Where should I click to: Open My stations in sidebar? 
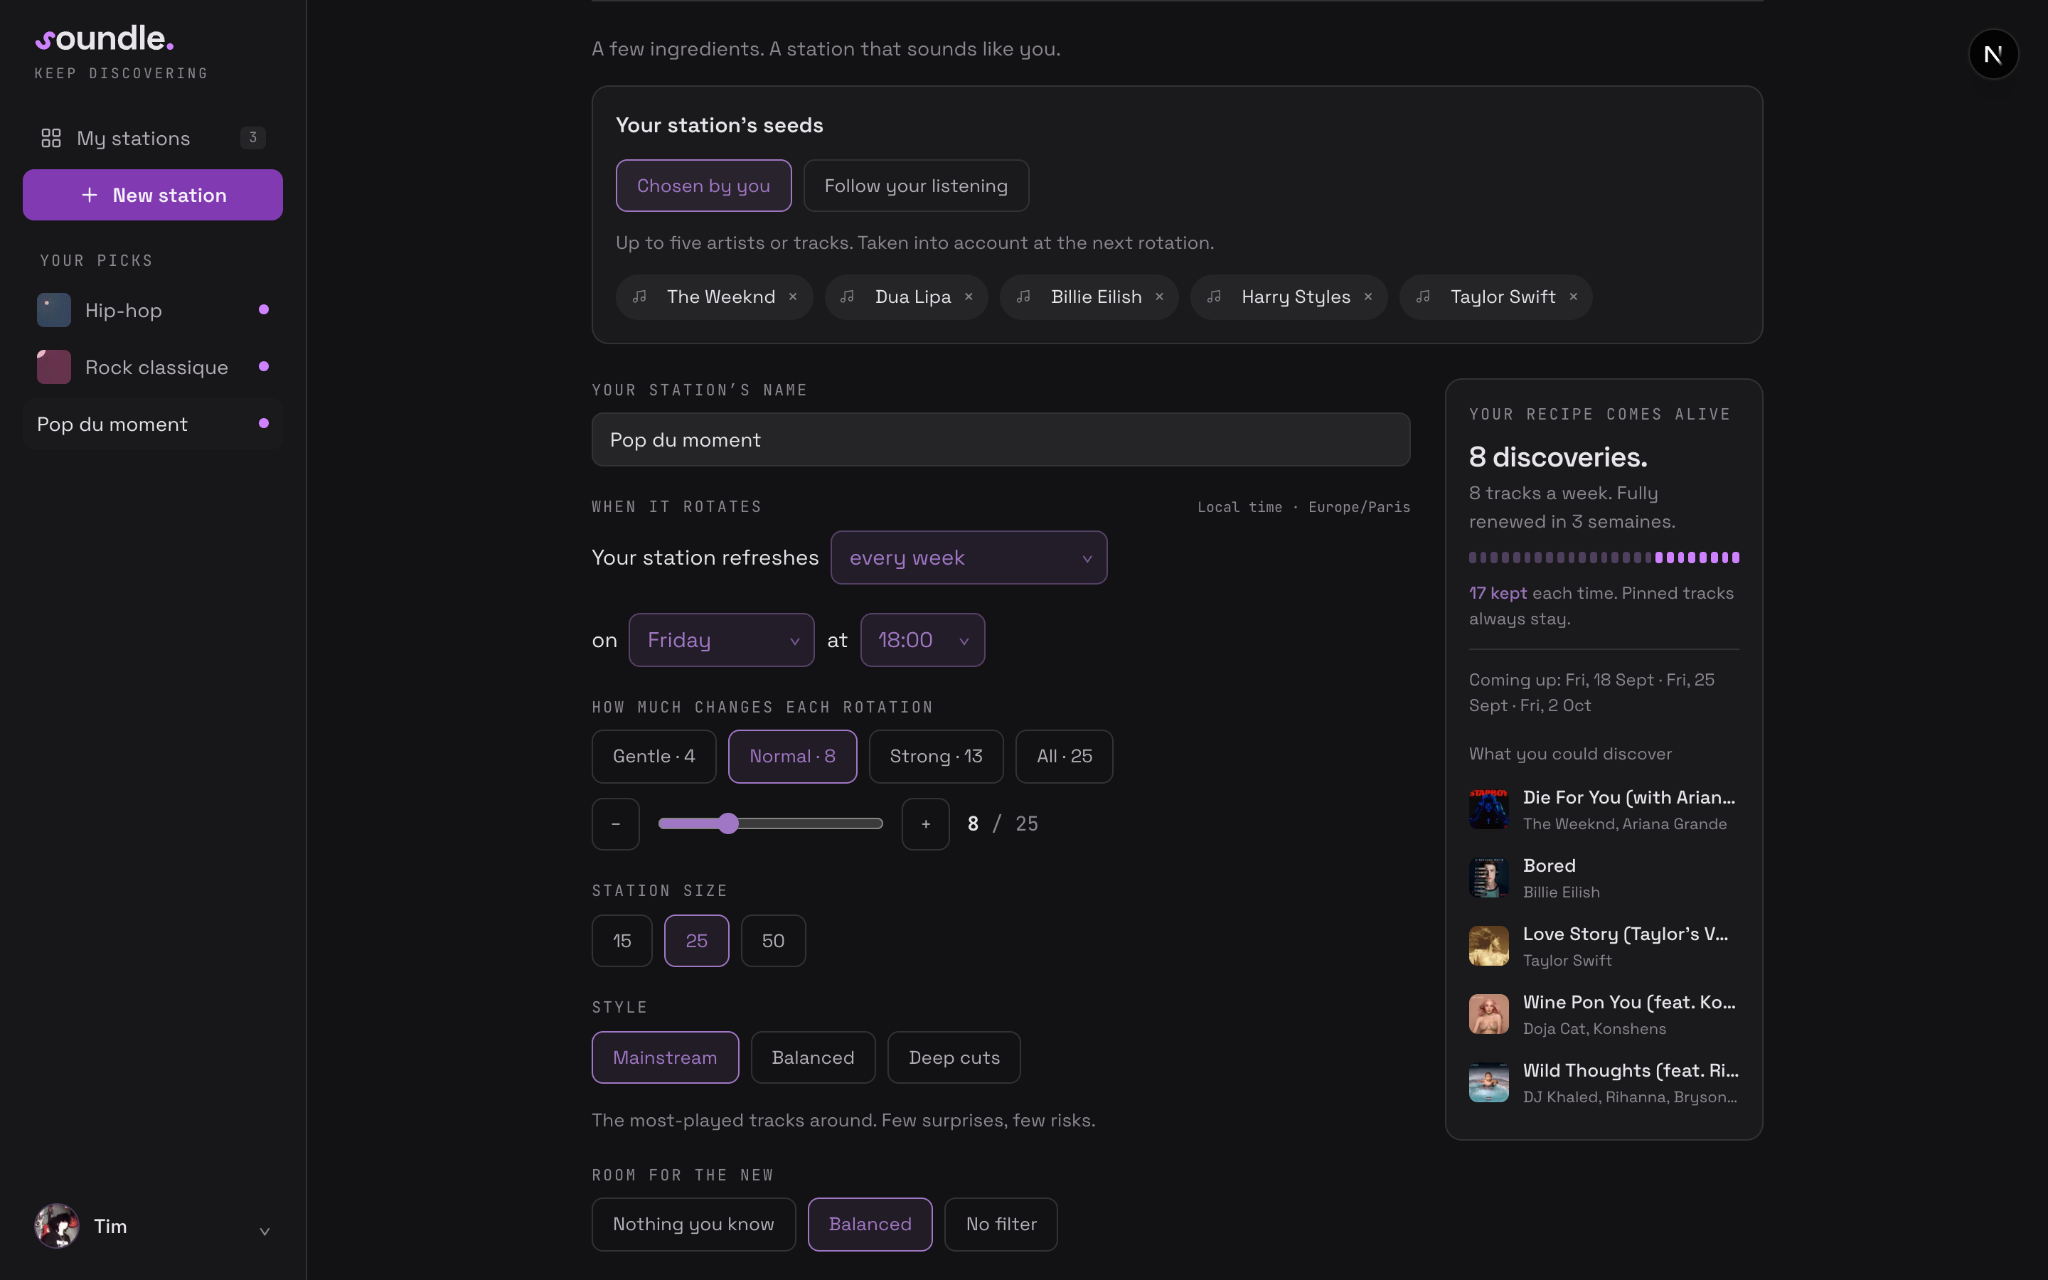[x=153, y=138]
